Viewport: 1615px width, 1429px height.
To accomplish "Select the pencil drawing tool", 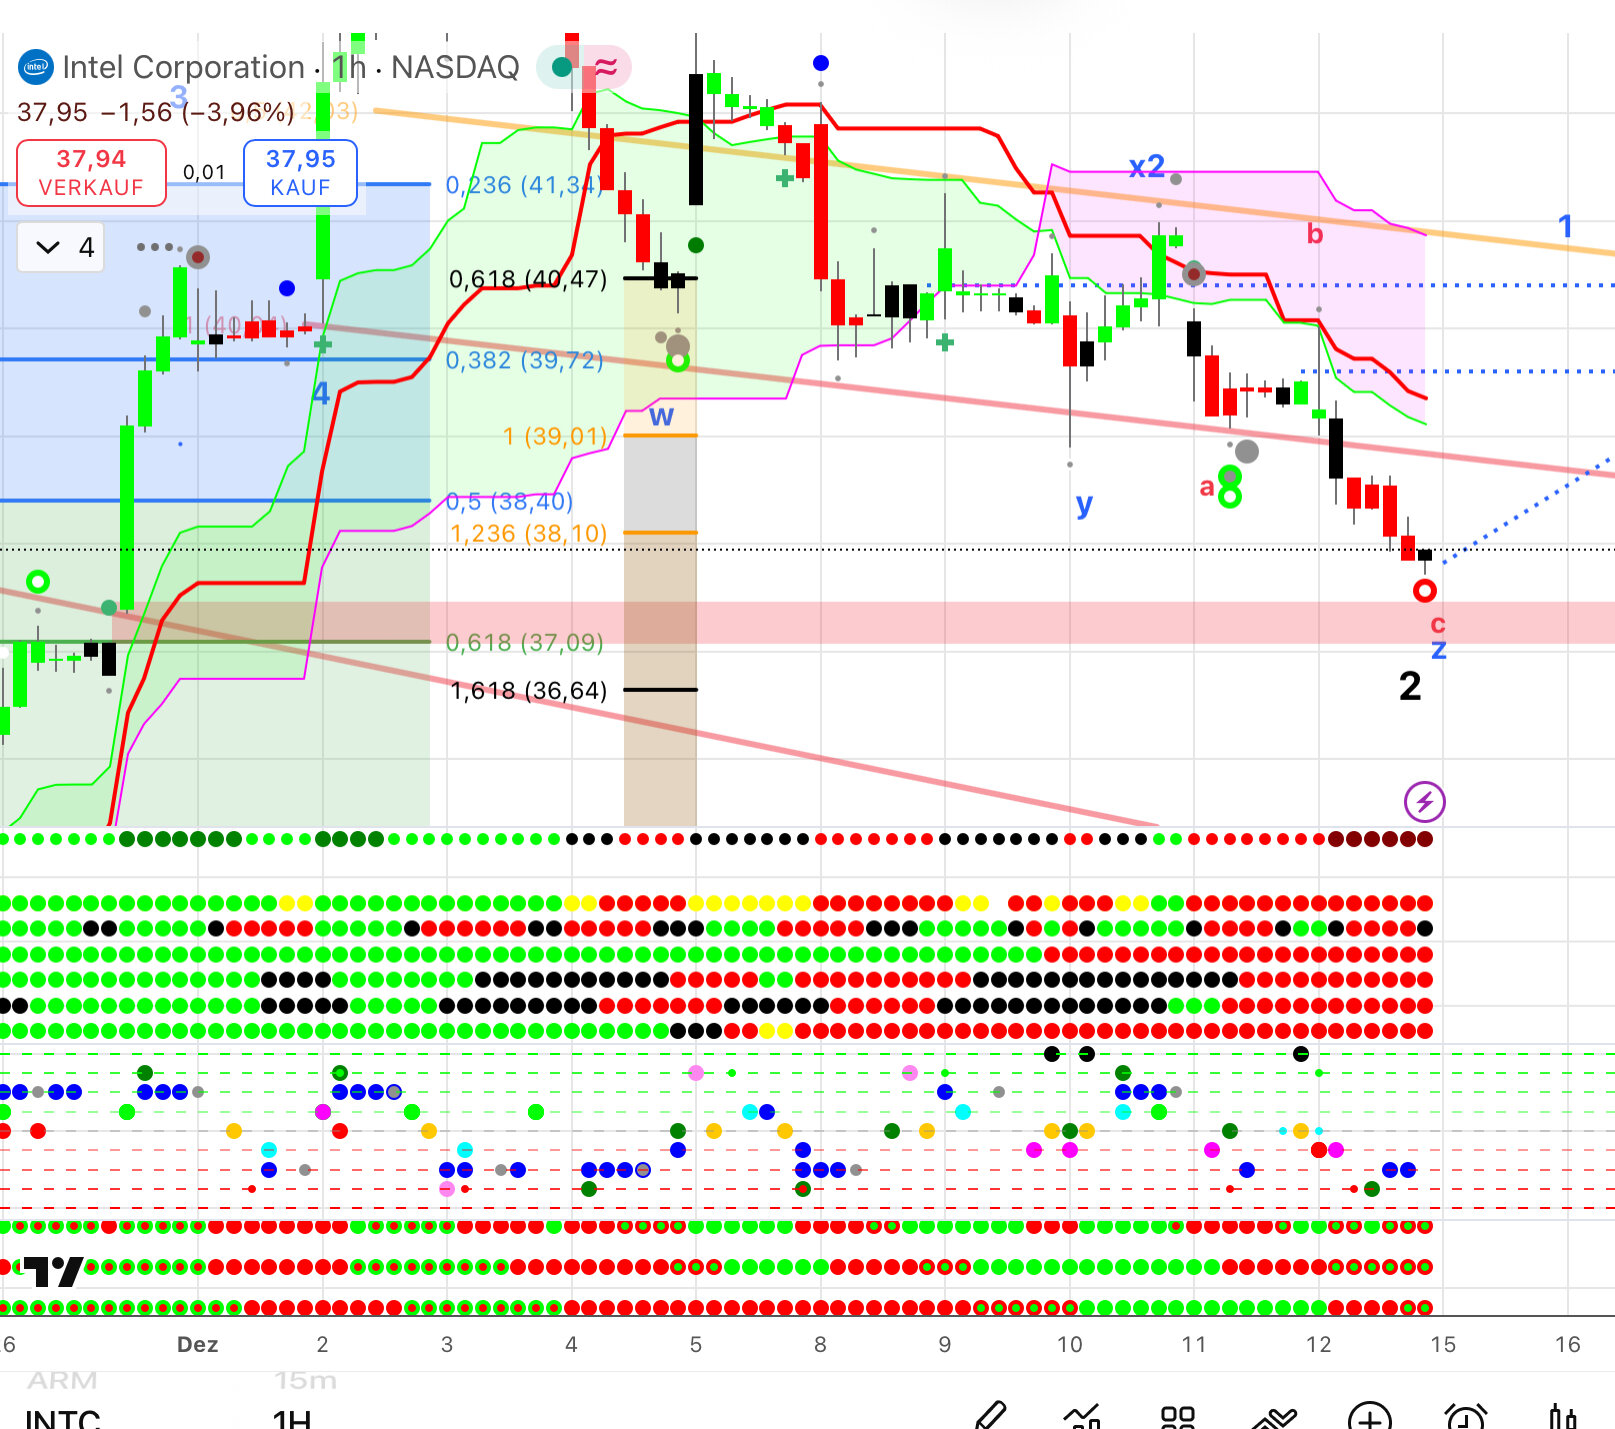I will pos(989,1416).
